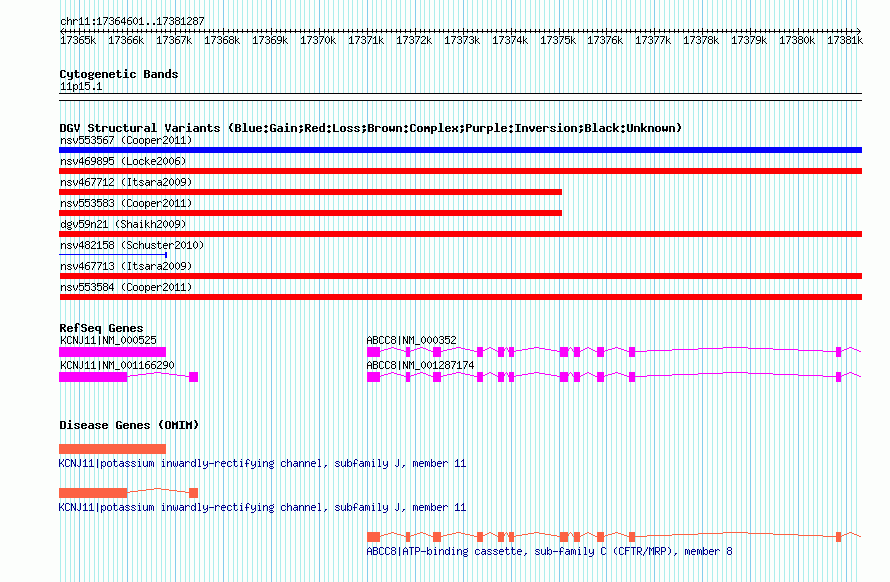Select the nsv553584 (Cooper2011) loss bar
The image size is (890, 582).
tap(460, 297)
